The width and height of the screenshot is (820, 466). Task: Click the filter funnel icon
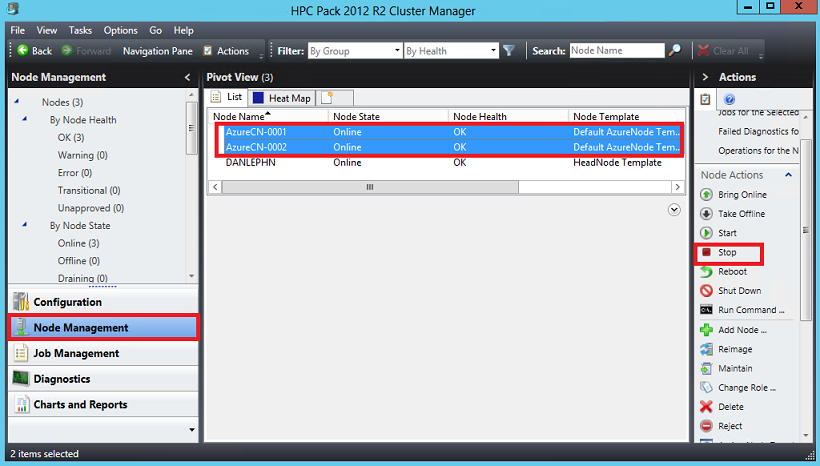point(509,50)
